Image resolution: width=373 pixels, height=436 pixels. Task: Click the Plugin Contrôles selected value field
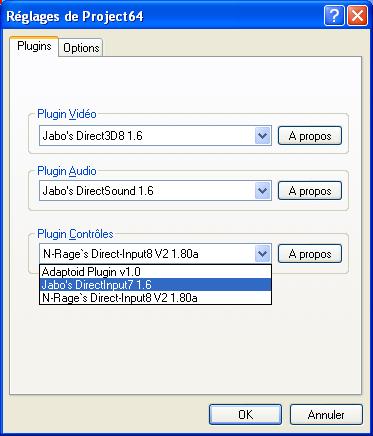click(155, 254)
